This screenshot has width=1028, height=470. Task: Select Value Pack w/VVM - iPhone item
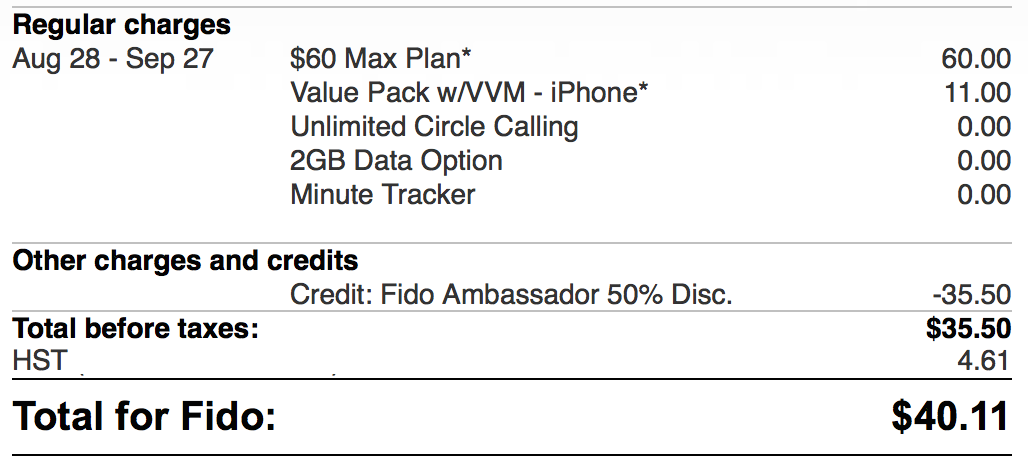[469, 93]
